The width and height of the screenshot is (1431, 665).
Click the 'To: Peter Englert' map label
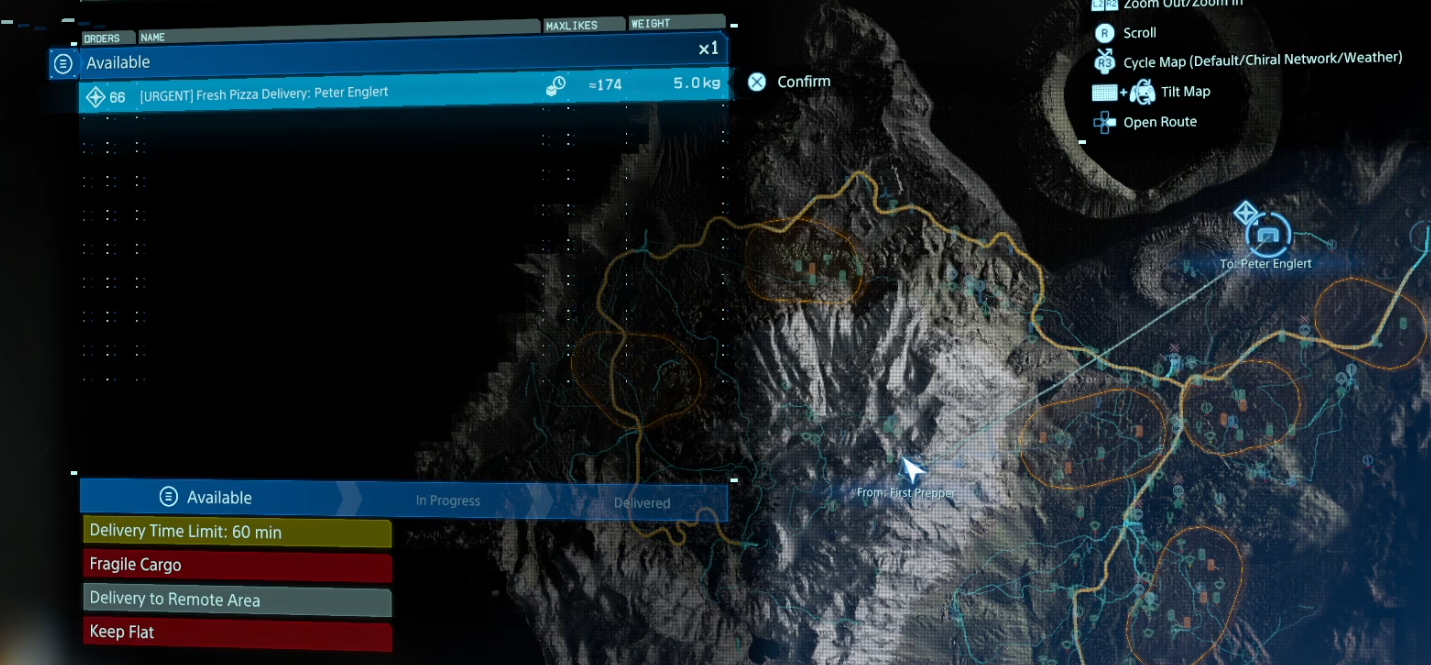tap(1265, 264)
